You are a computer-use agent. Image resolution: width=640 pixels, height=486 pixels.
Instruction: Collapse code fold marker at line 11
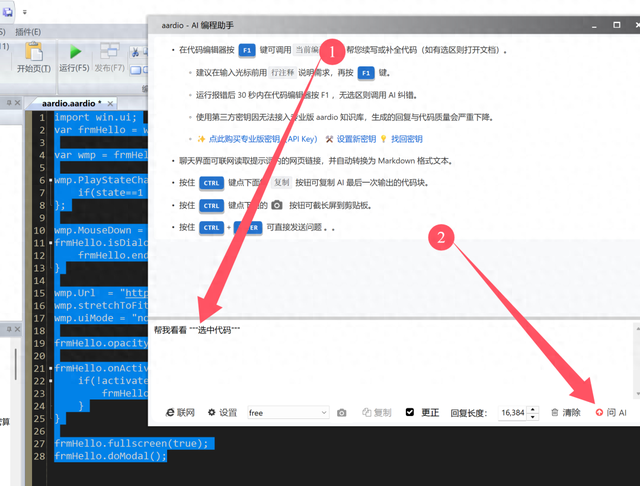(51, 243)
